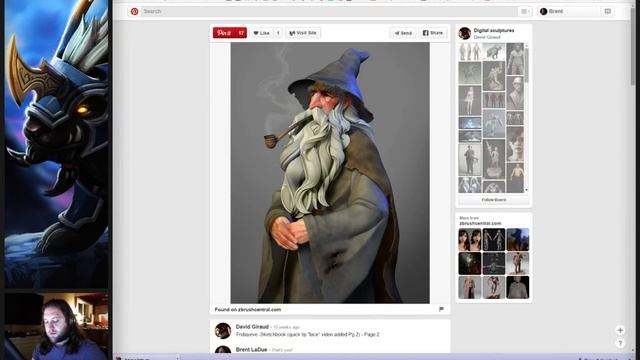This screenshot has height=360, width=640.
Task: Open the two body models thumbnail
Action: tap(494, 240)
